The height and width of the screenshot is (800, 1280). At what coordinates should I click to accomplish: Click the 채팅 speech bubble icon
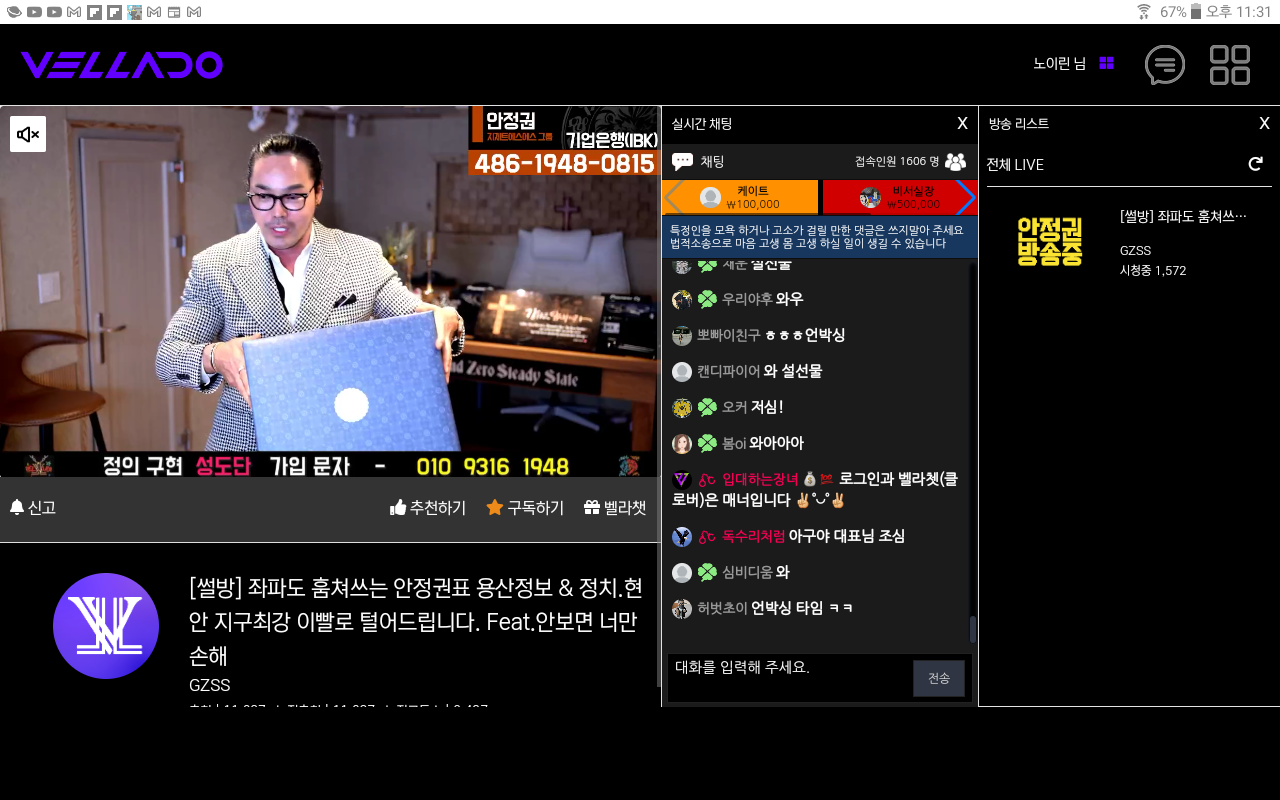tap(683, 161)
